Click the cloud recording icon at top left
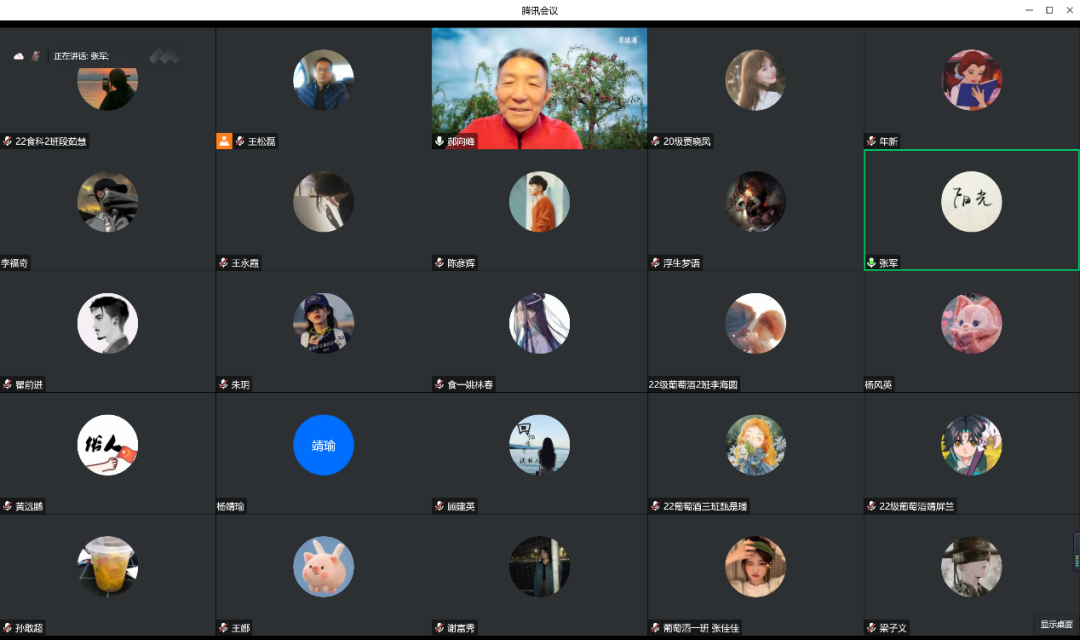The height and width of the screenshot is (640, 1080). [18, 56]
